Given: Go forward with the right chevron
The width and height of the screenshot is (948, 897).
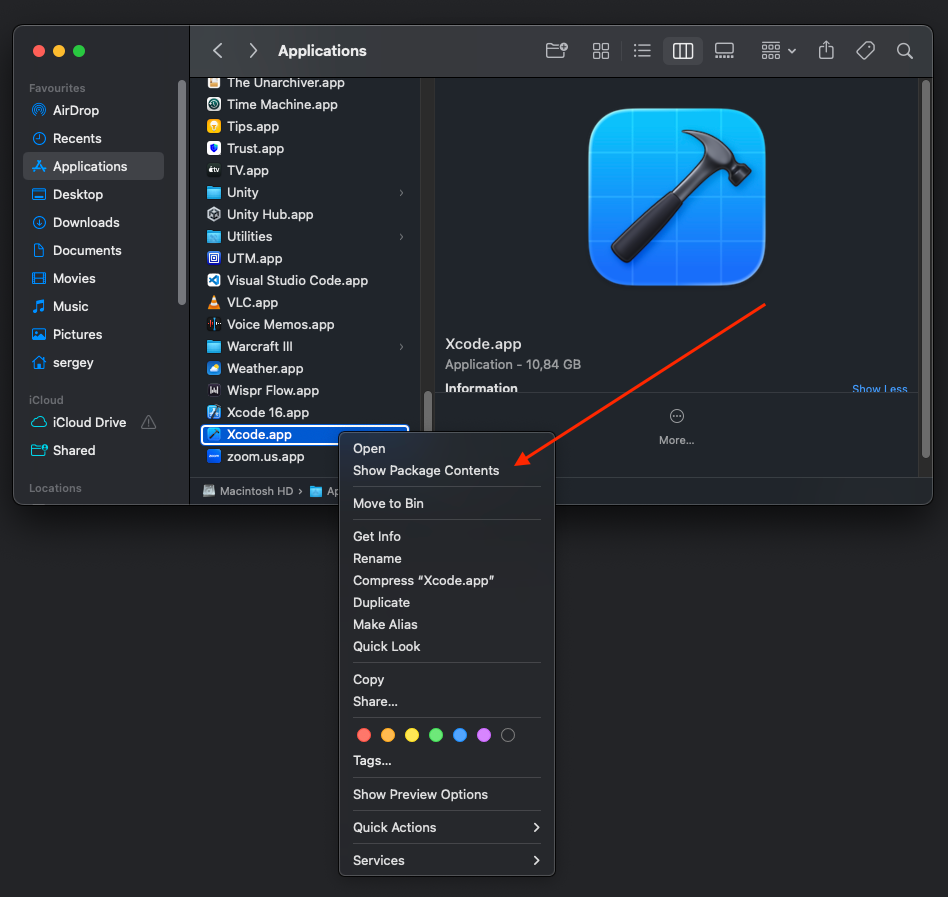Looking at the screenshot, I should [253, 51].
